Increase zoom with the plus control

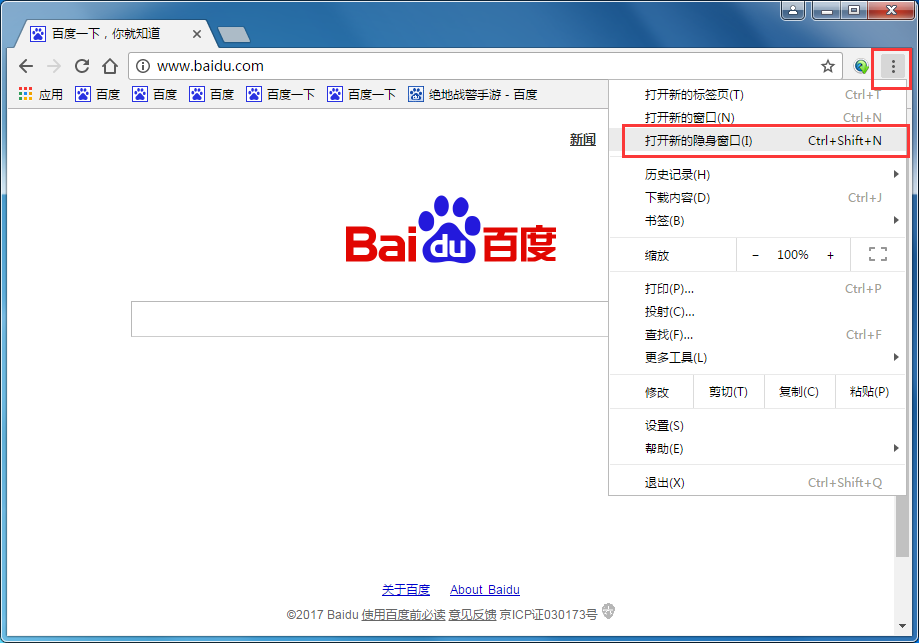point(830,254)
